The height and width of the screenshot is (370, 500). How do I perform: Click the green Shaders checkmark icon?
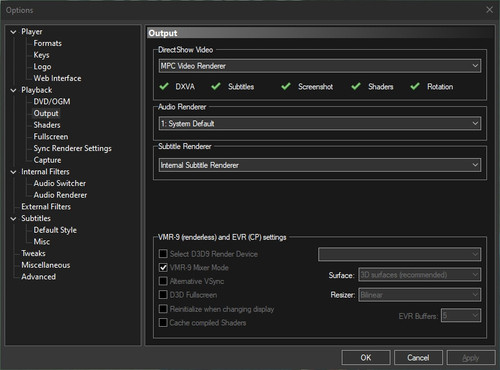tap(356, 86)
